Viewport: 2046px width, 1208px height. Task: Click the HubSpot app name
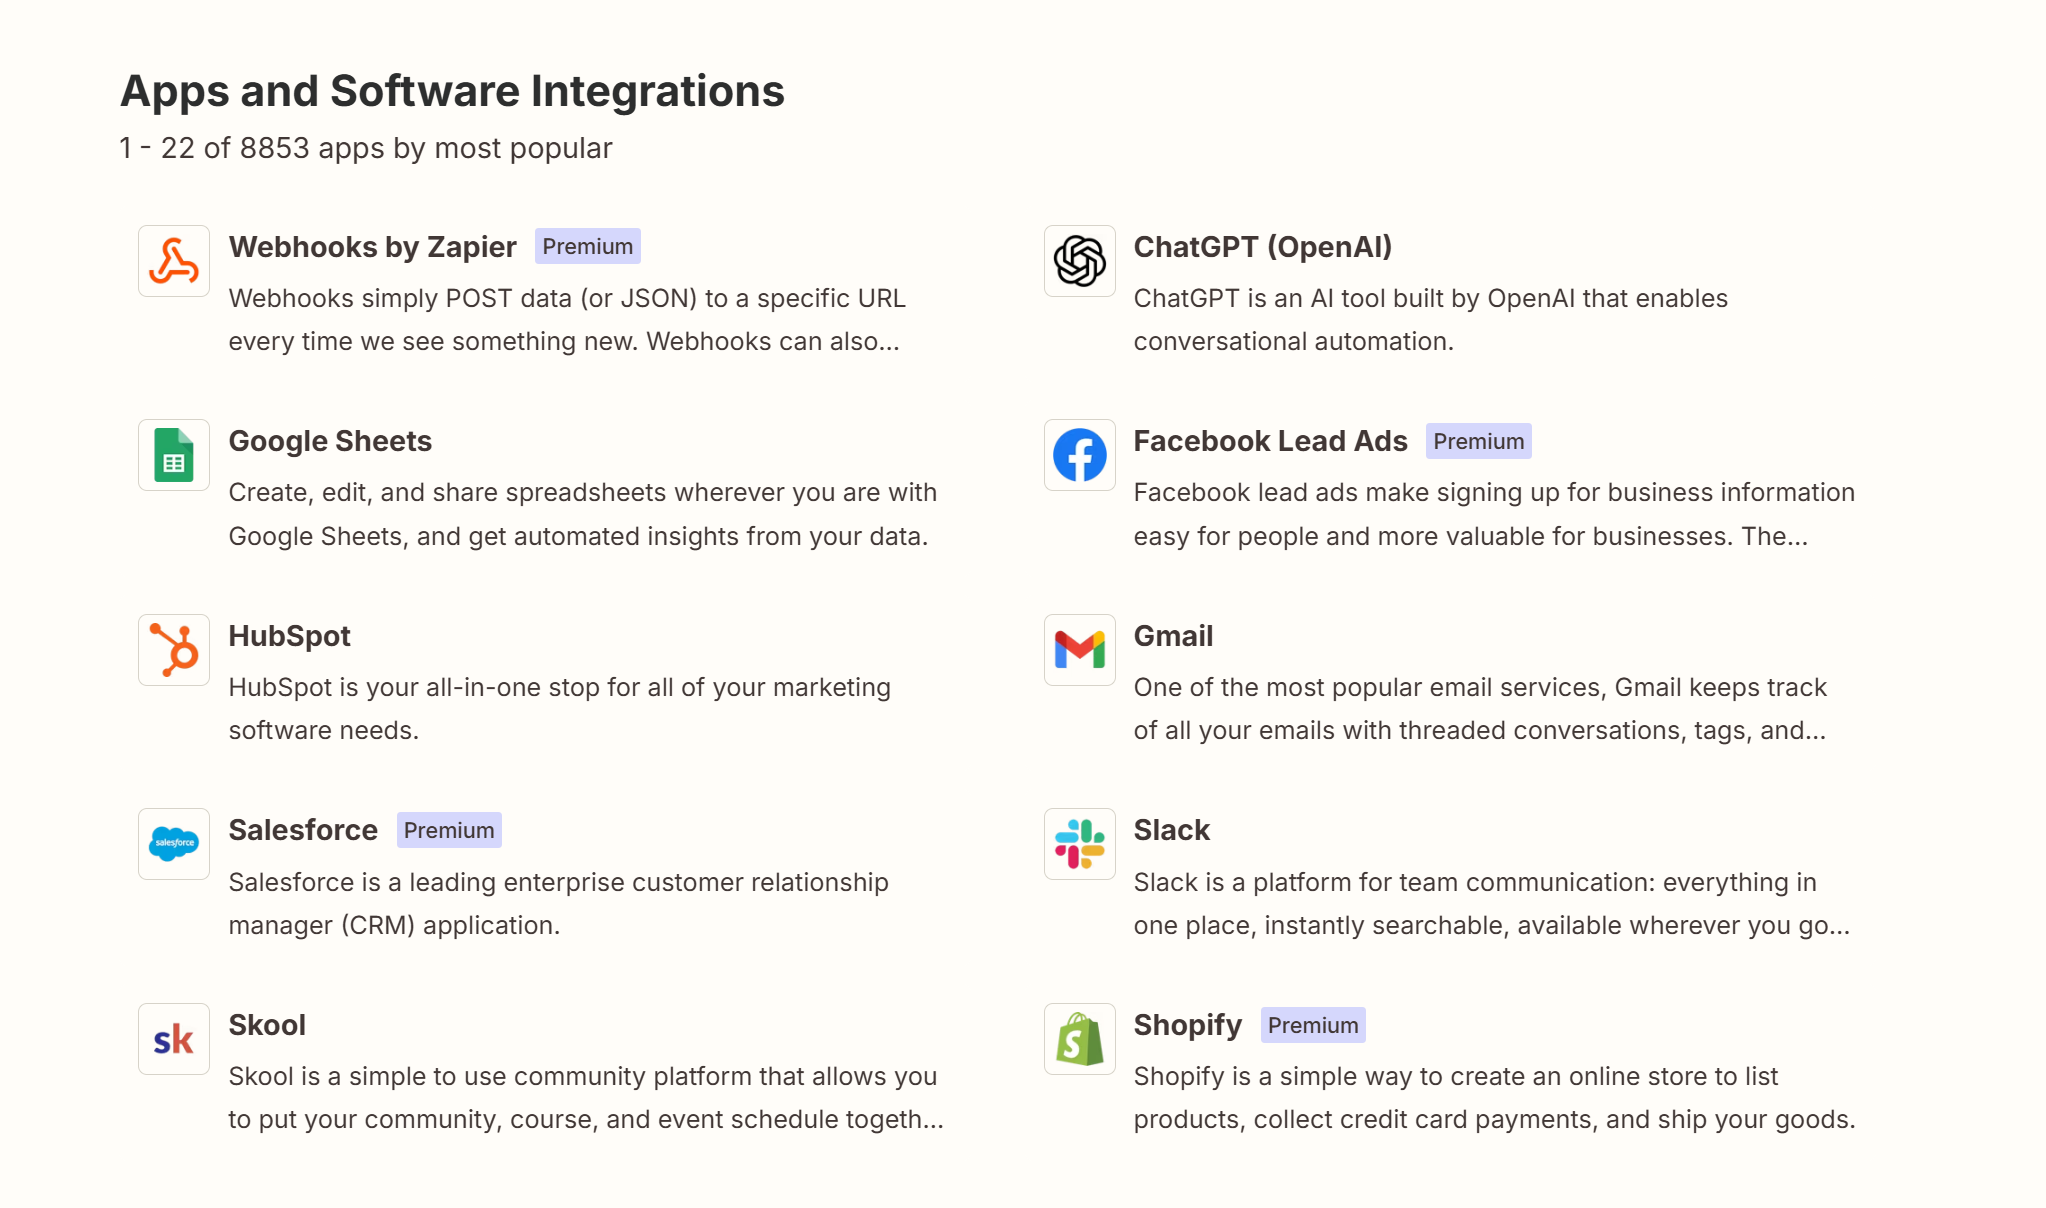click(x=289, y=636)
